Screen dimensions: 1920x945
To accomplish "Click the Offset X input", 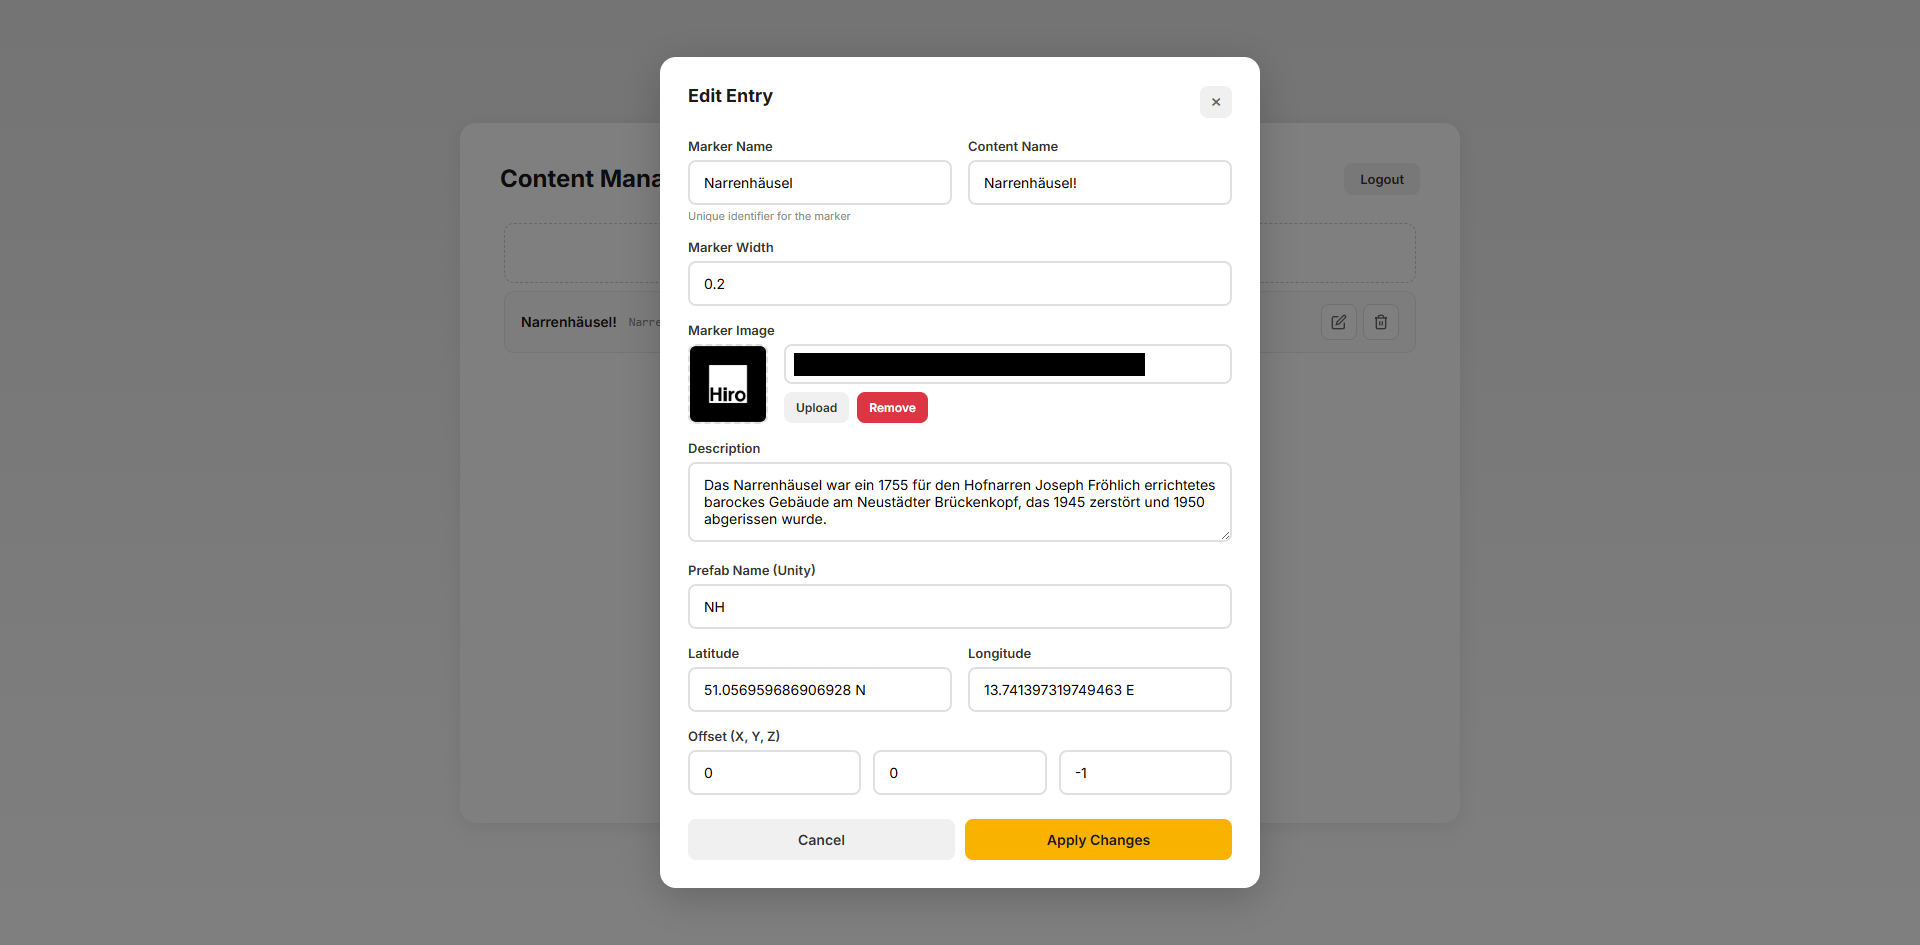I will [774, 773].
